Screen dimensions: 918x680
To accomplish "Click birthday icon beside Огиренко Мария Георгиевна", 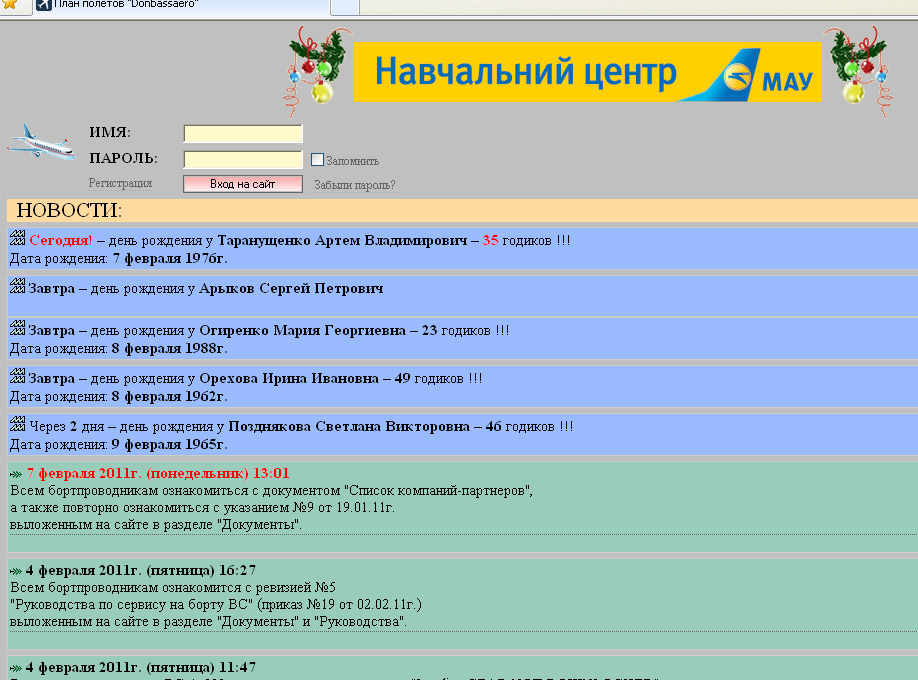I will (17, 329).
